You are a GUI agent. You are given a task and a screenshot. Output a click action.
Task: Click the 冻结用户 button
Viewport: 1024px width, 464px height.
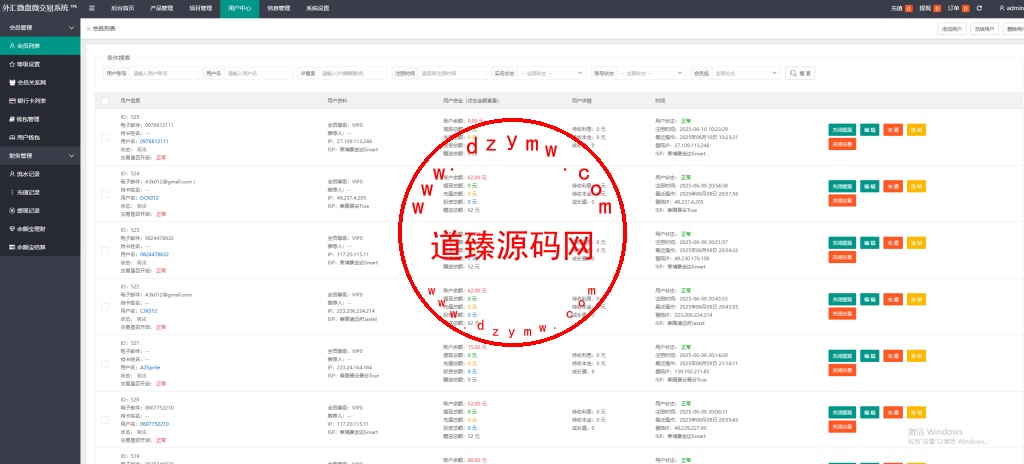pyautogui.click(x=984, y=29)
